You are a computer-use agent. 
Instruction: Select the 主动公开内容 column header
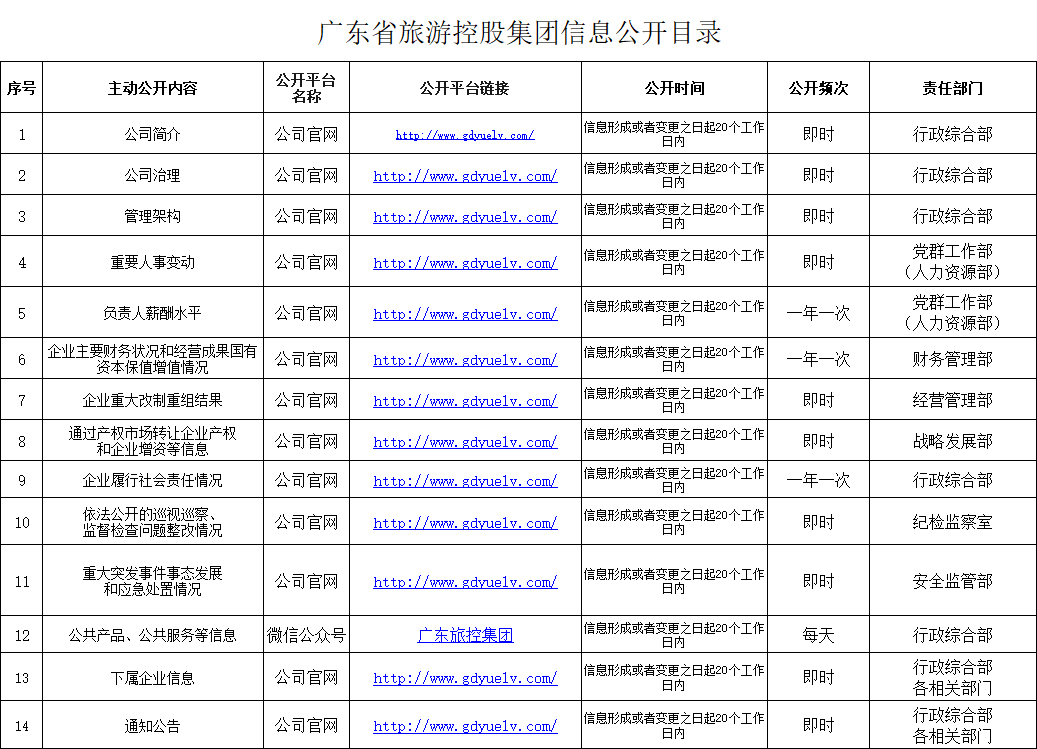pyautogui.click(x=153, y=88)
